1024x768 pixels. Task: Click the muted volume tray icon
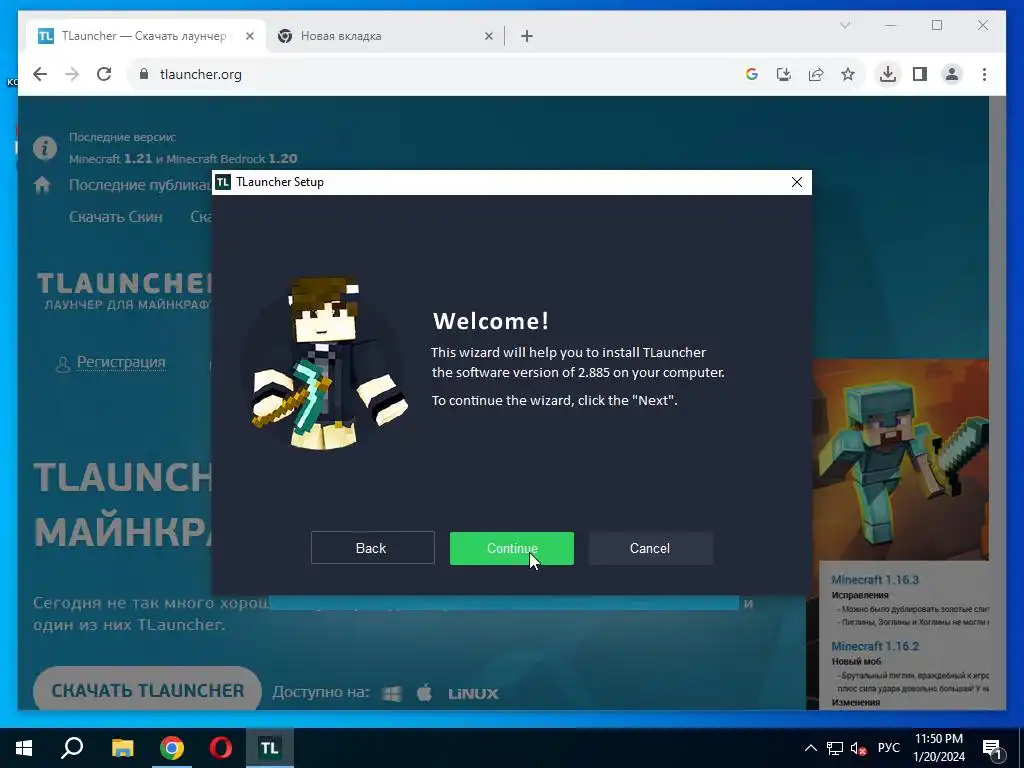[x=858, y=748]
